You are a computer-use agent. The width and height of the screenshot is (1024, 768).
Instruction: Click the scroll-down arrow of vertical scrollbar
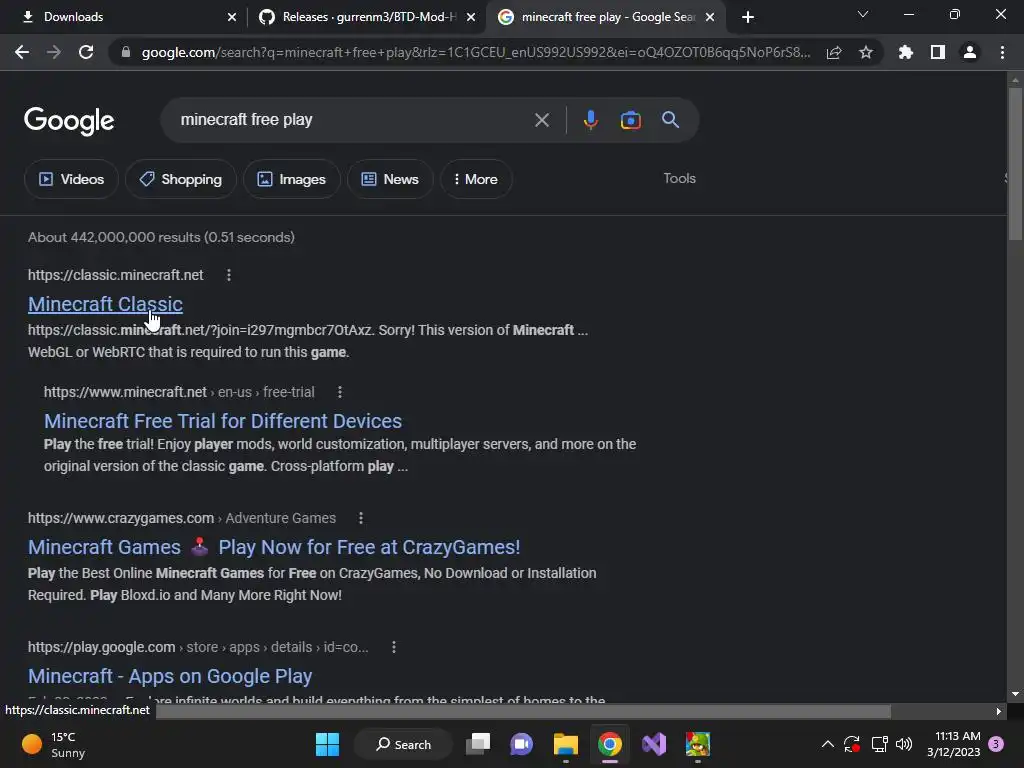coord(1015,694)
